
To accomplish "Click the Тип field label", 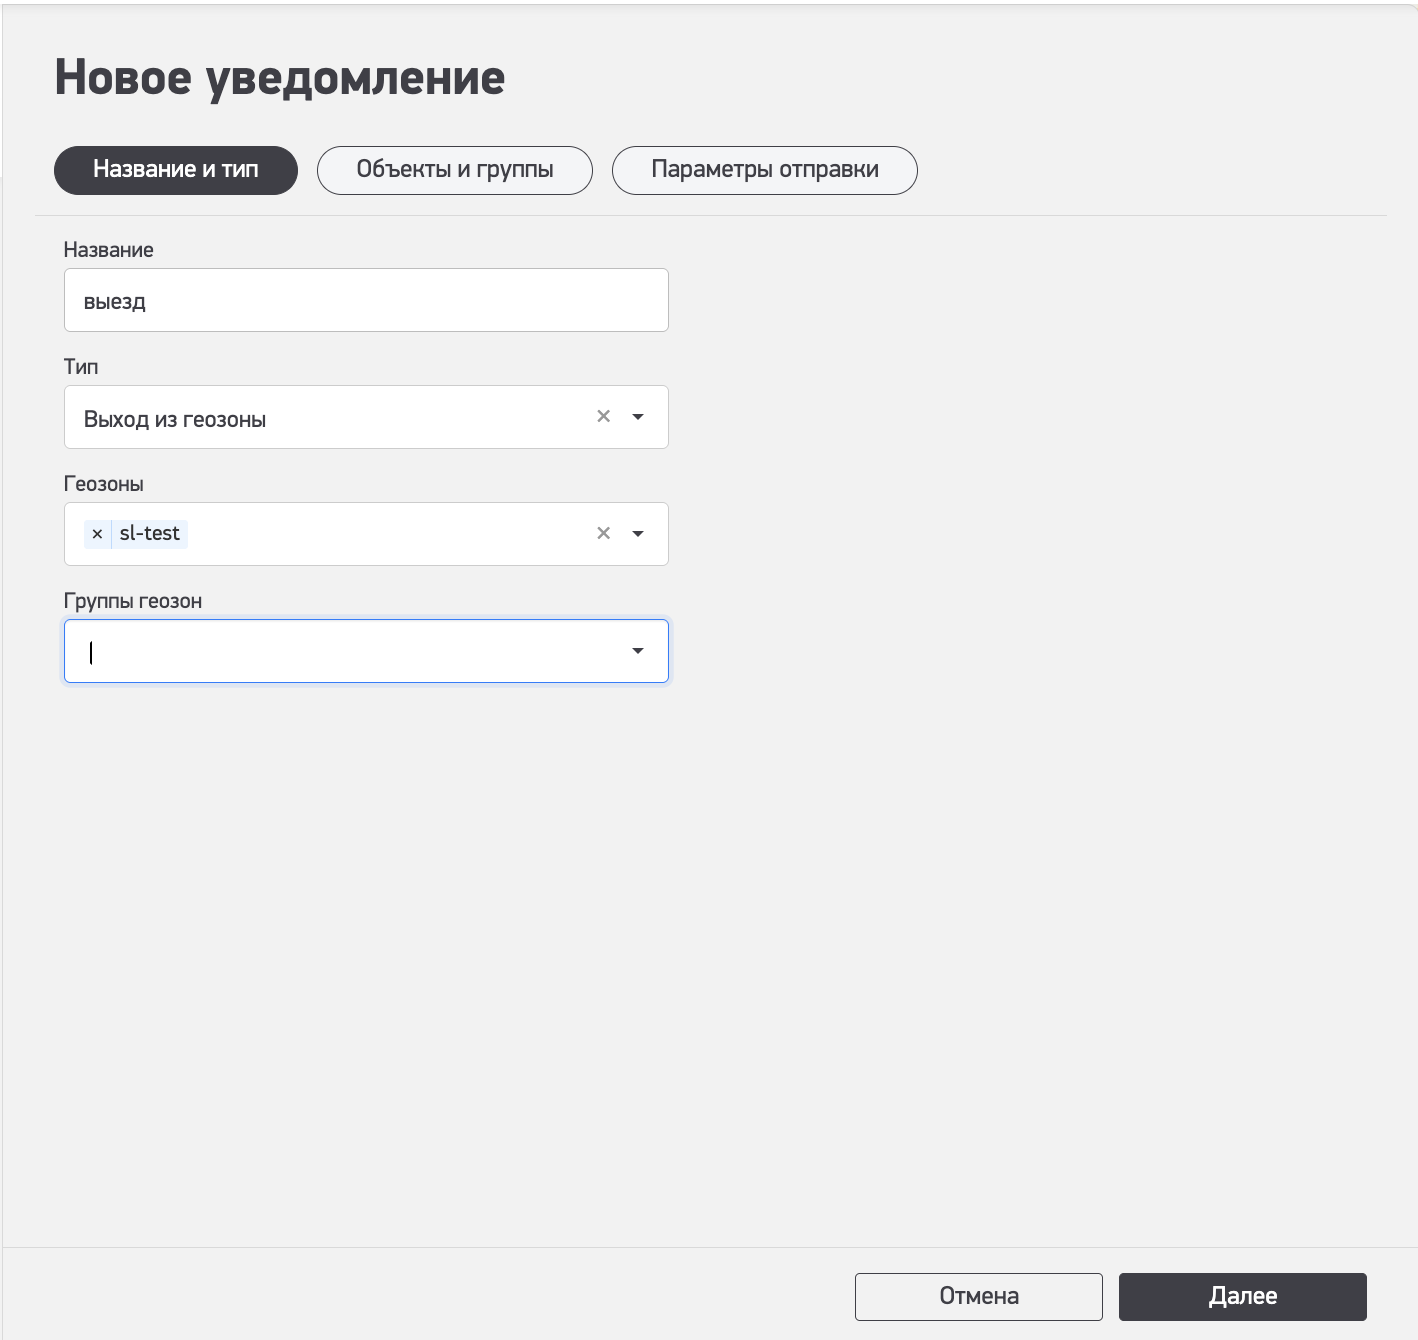I will pyautogui.click(x=81, y=367).
